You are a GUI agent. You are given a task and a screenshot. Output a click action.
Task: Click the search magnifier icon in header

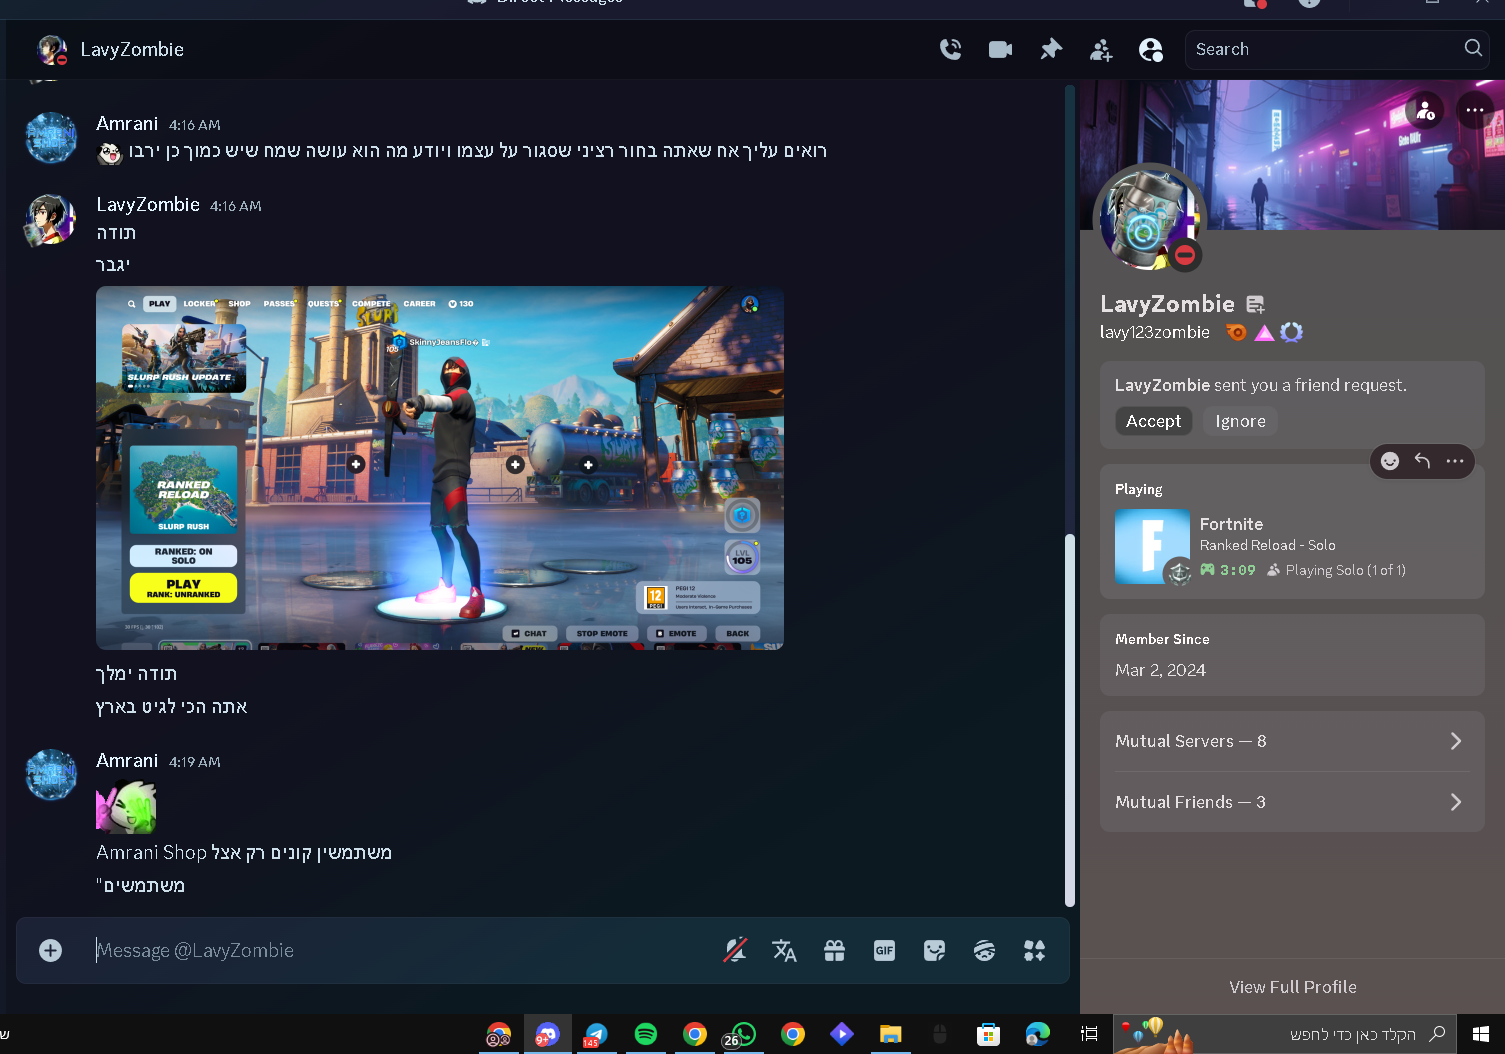[1473, 48]
